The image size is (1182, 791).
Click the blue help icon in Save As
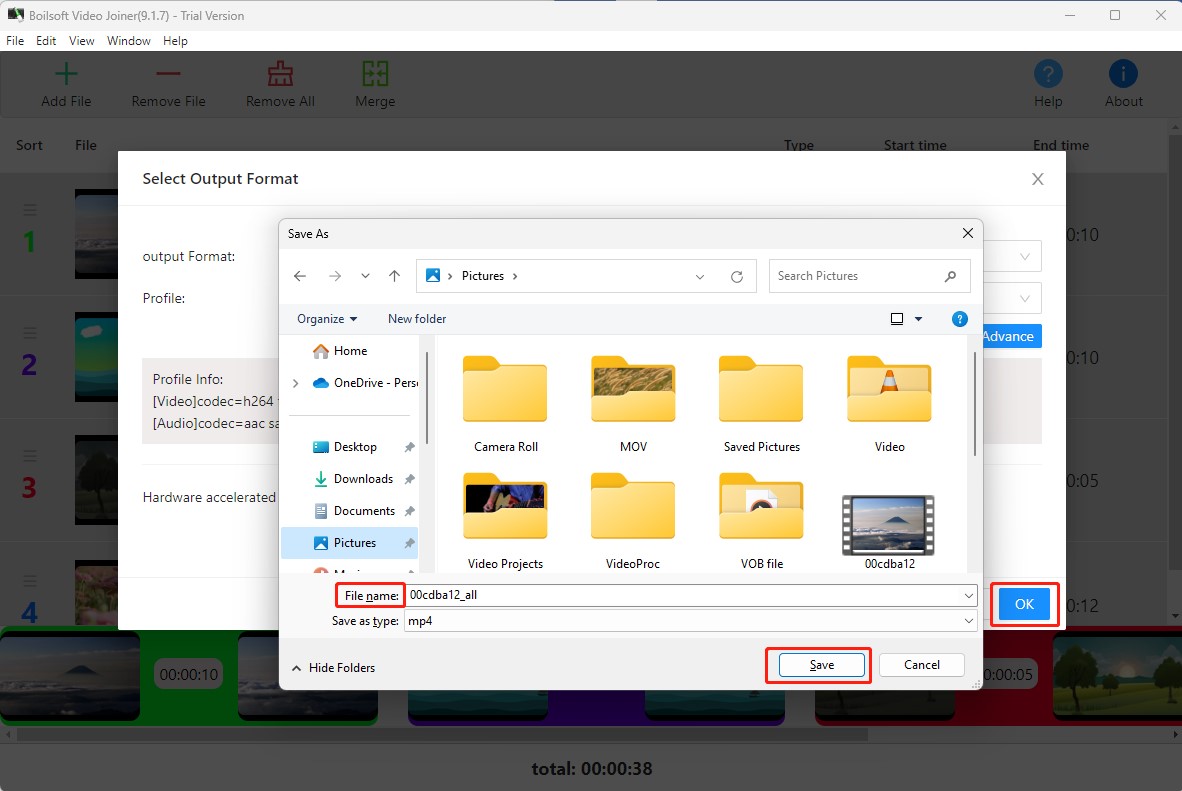(x=960, y=319)
